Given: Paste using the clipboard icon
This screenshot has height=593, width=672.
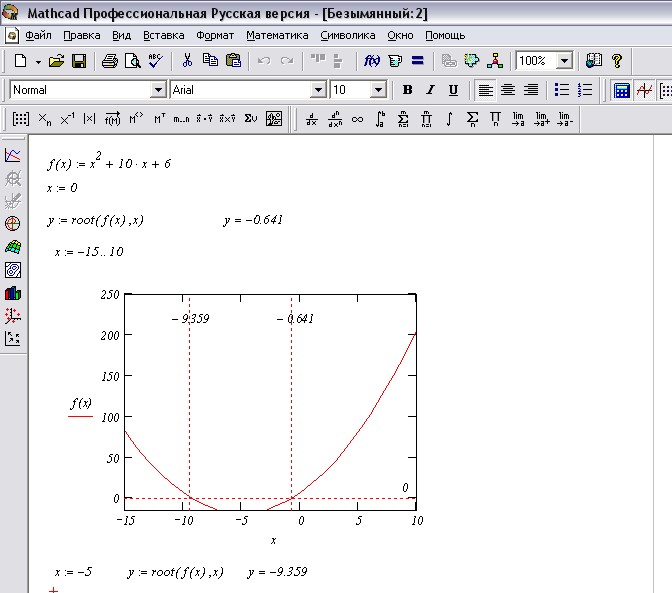Looking at the screenshot, I should click(233, 60).
